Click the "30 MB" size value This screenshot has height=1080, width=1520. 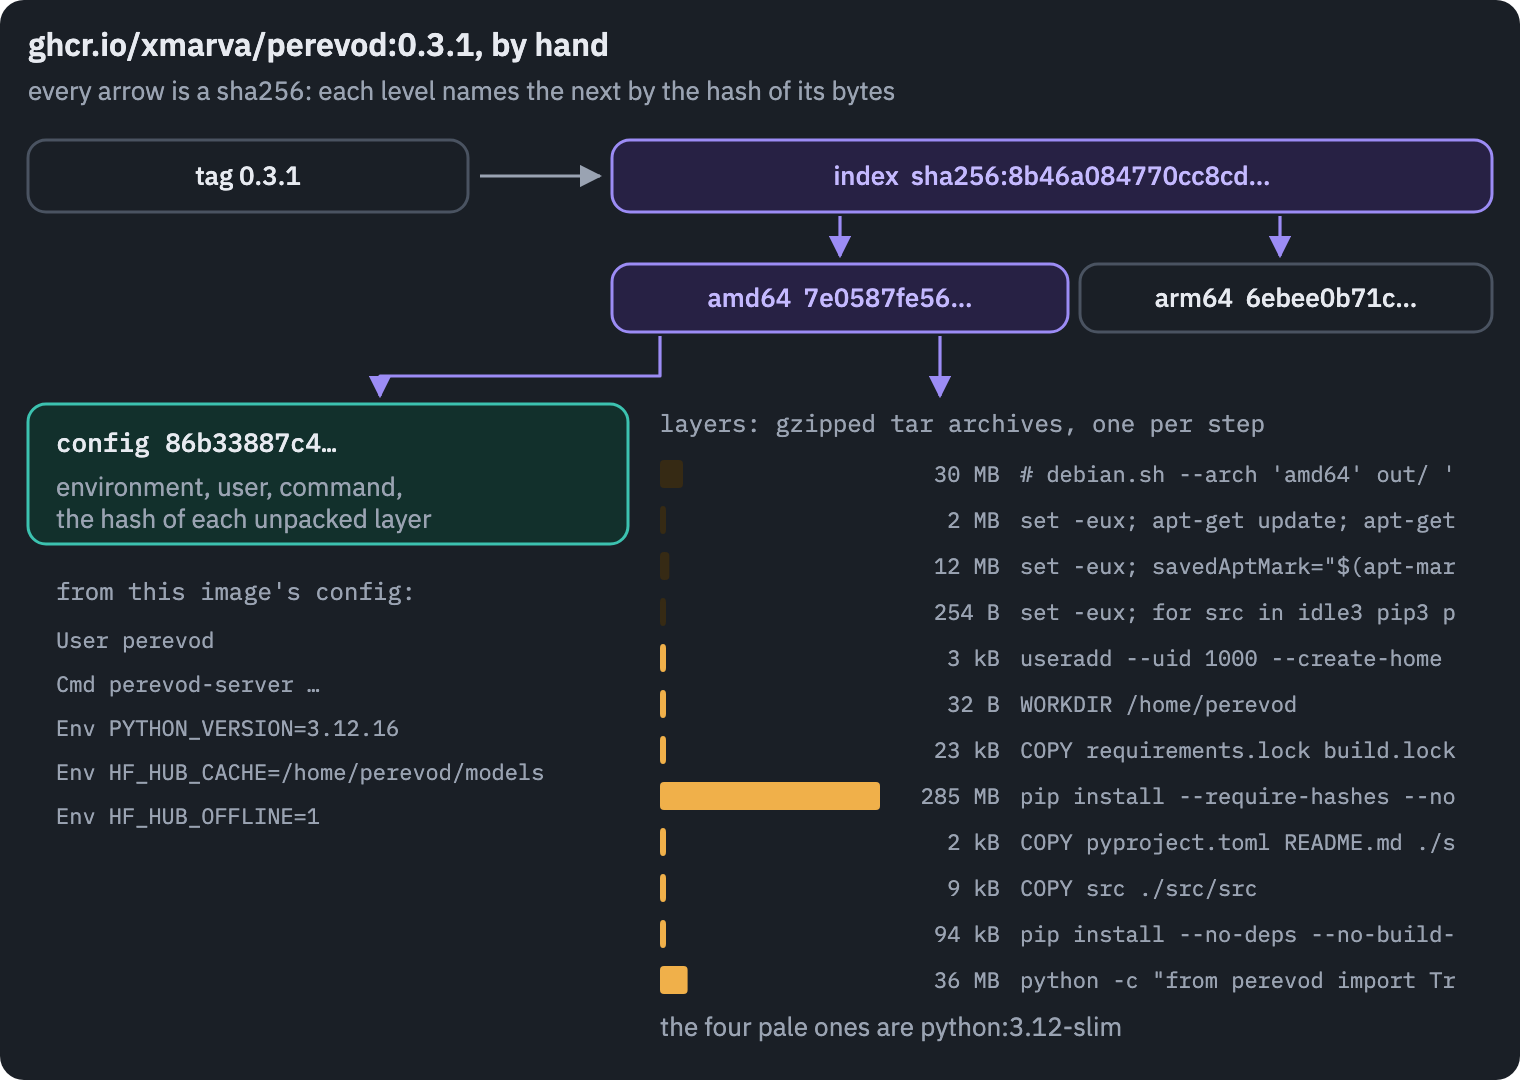point(967,474)
